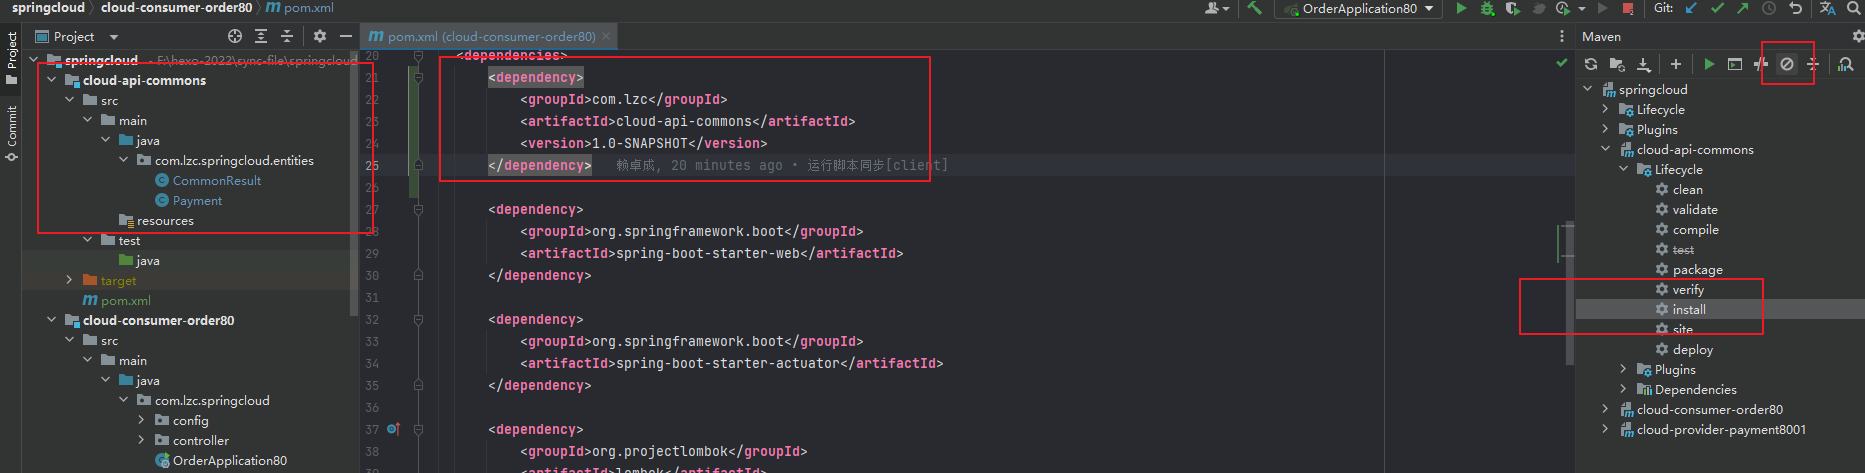Open editor tab options three-dot menu

[1562, 36]
